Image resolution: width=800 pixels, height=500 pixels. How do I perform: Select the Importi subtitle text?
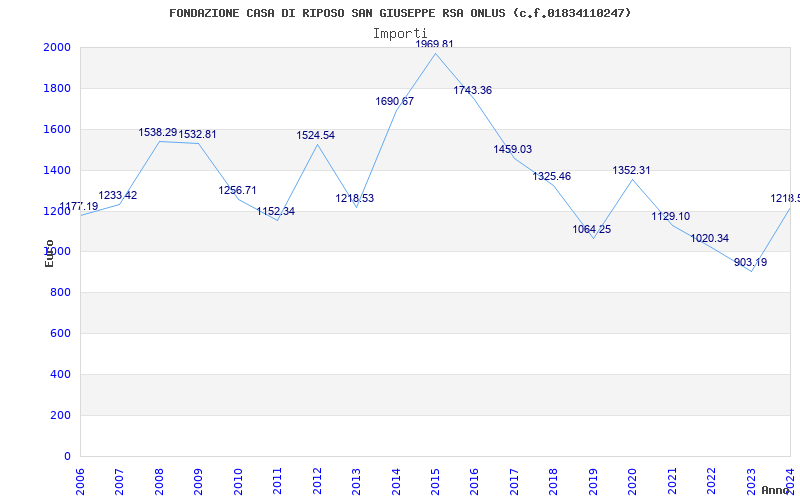click(400, 33)
